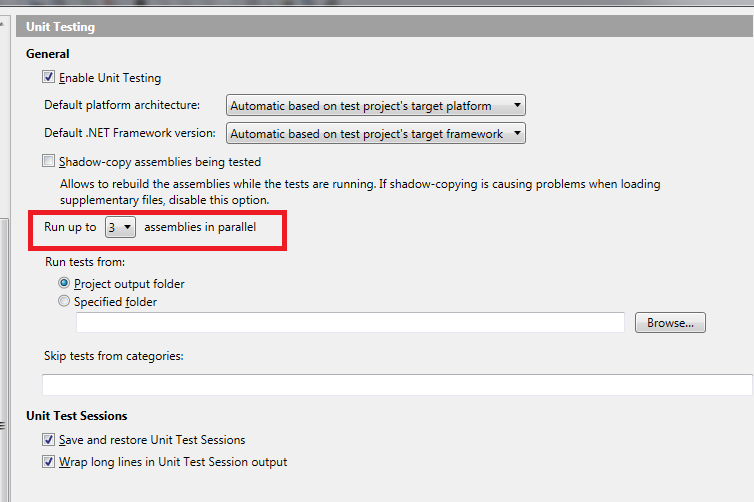Click the Unit Testing section header
Image resolution: width=754 pixels, height=502 pixels.
[x=385, y=26]
